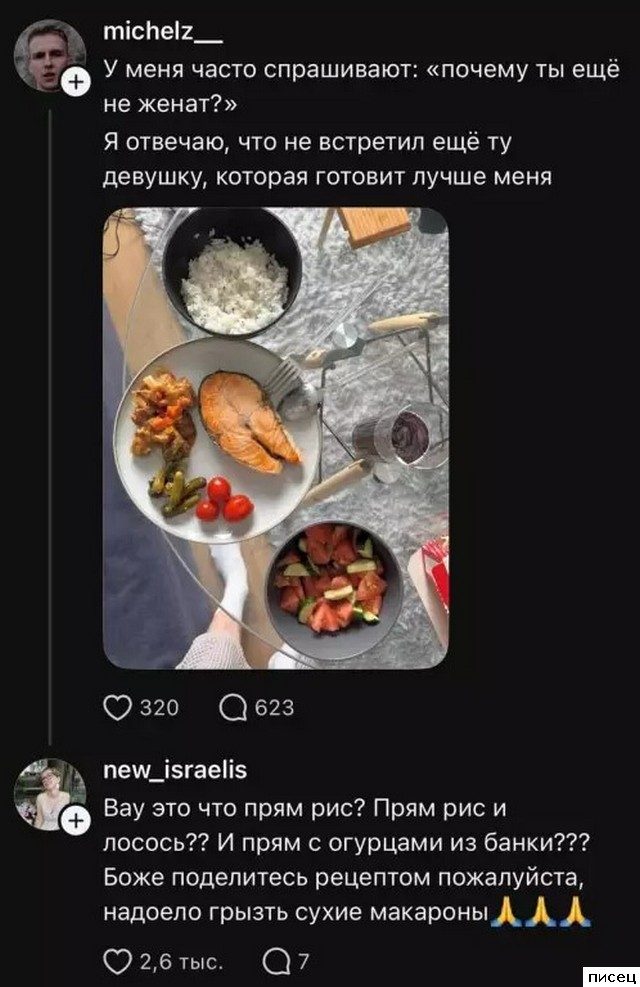The image size is (640, 987).
Task: Open comments on michelz__ post via bubble icon
Action: pos(234,707)
